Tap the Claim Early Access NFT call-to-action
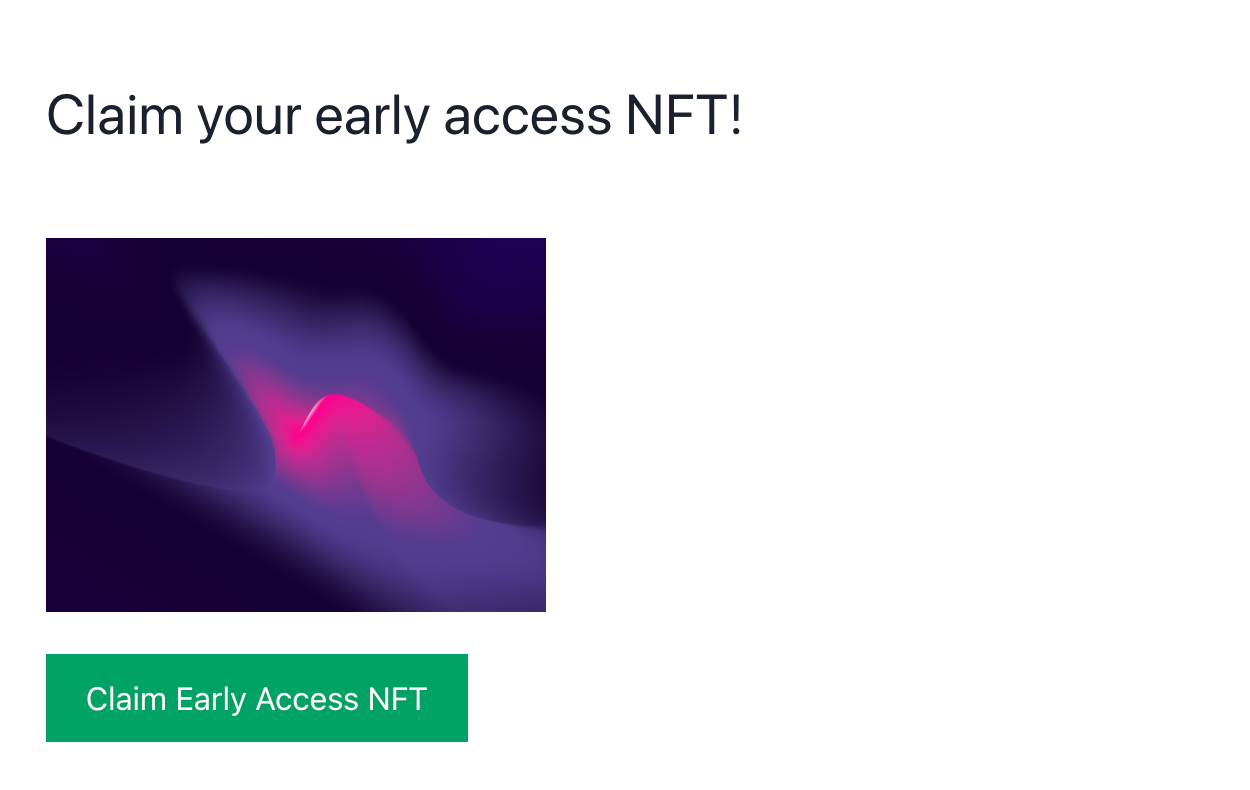The width and height of the screenshot is (1250, 790). point(256,698)
